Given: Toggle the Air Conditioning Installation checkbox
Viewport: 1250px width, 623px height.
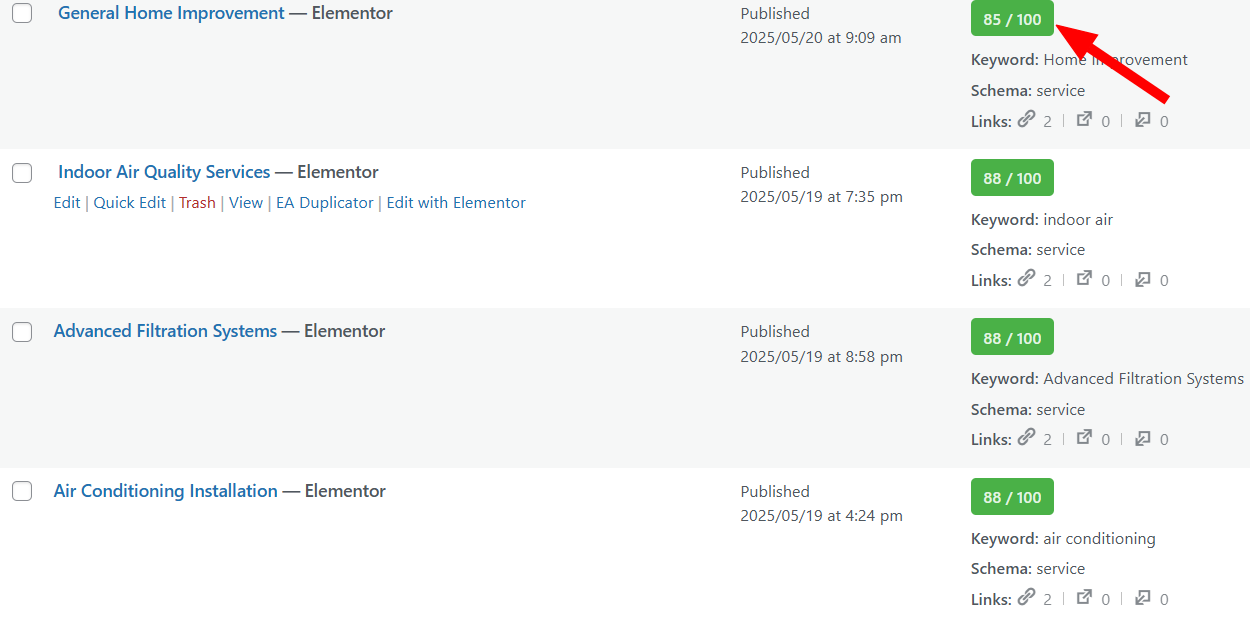Looking at the screenshot, I should click(x=22, y=491).
